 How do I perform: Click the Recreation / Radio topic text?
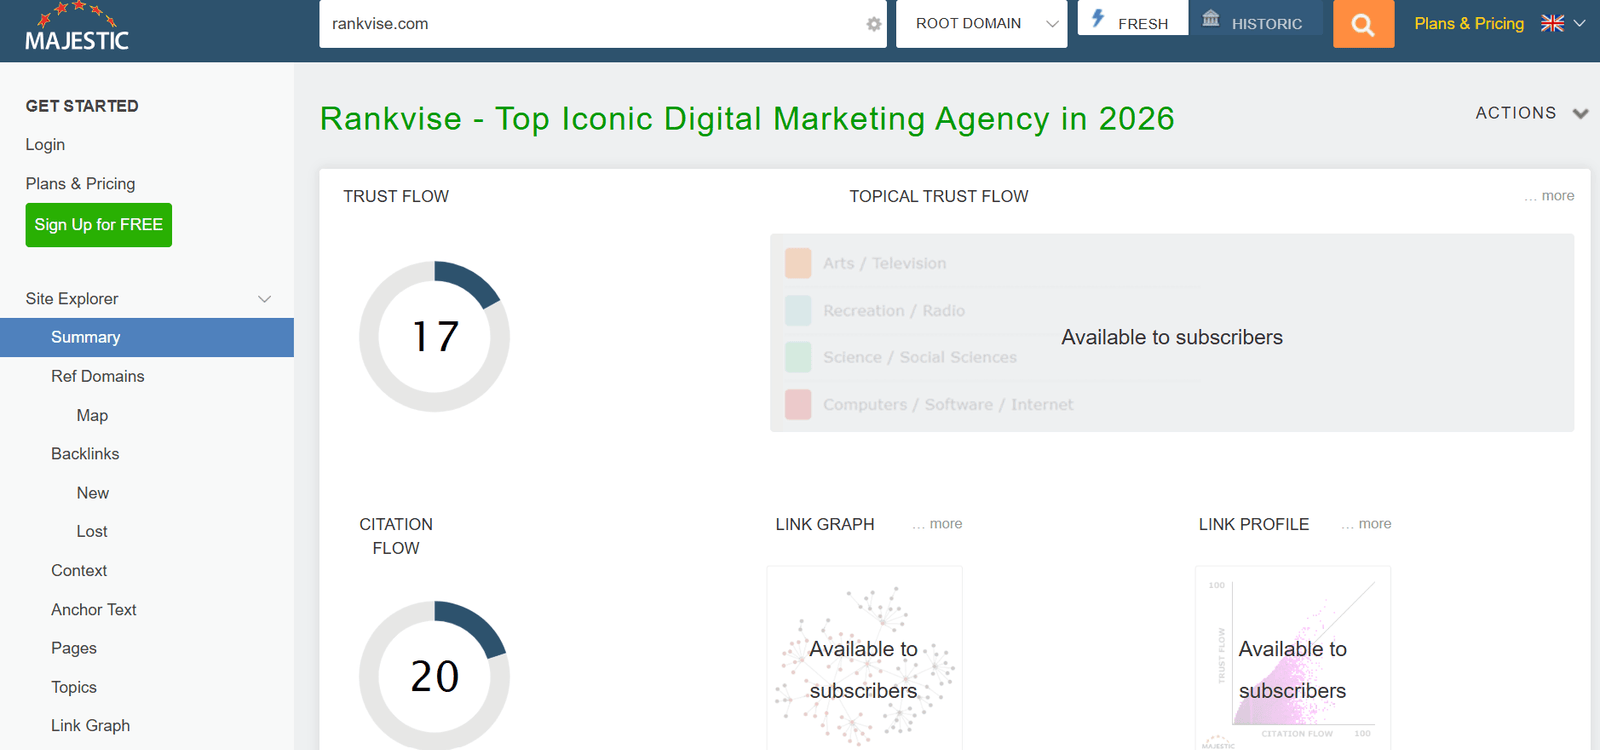(894, 311)
